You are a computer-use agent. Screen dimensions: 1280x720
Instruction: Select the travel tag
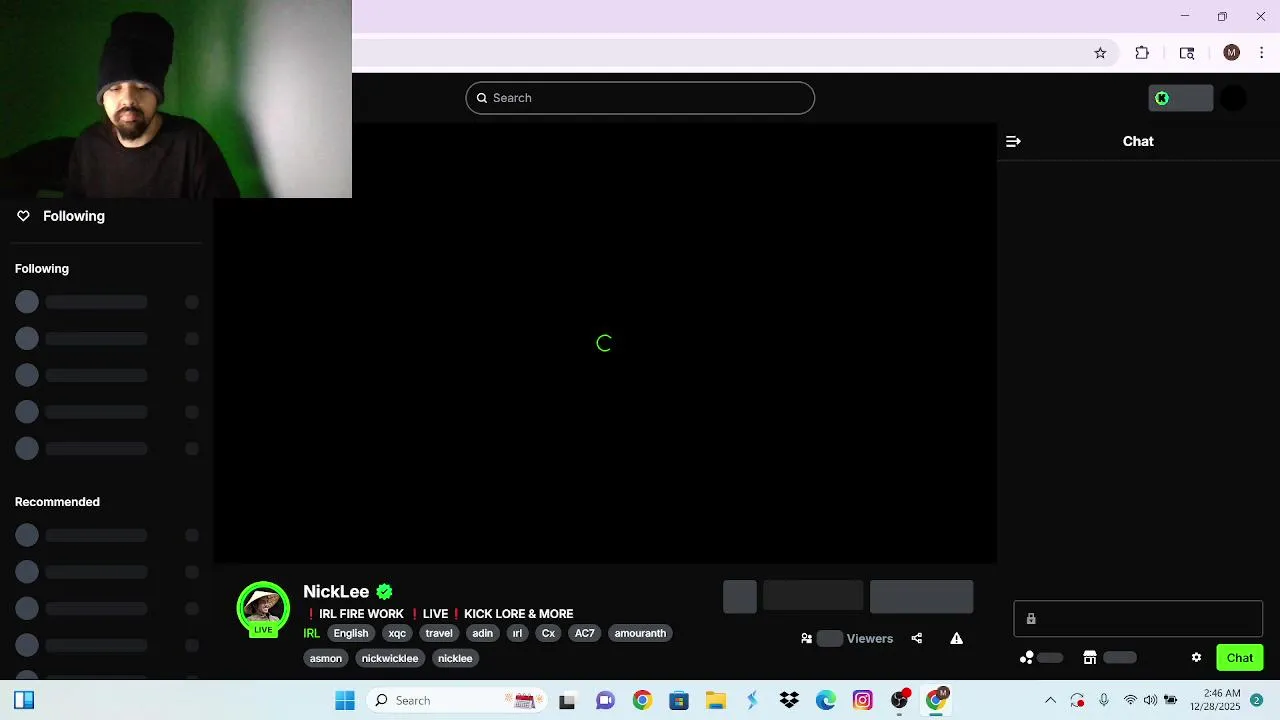point(439,633)
